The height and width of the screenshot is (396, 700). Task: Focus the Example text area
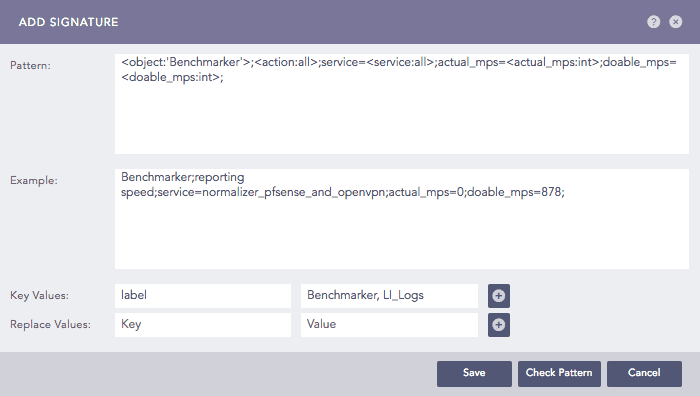tap(401, 219)
